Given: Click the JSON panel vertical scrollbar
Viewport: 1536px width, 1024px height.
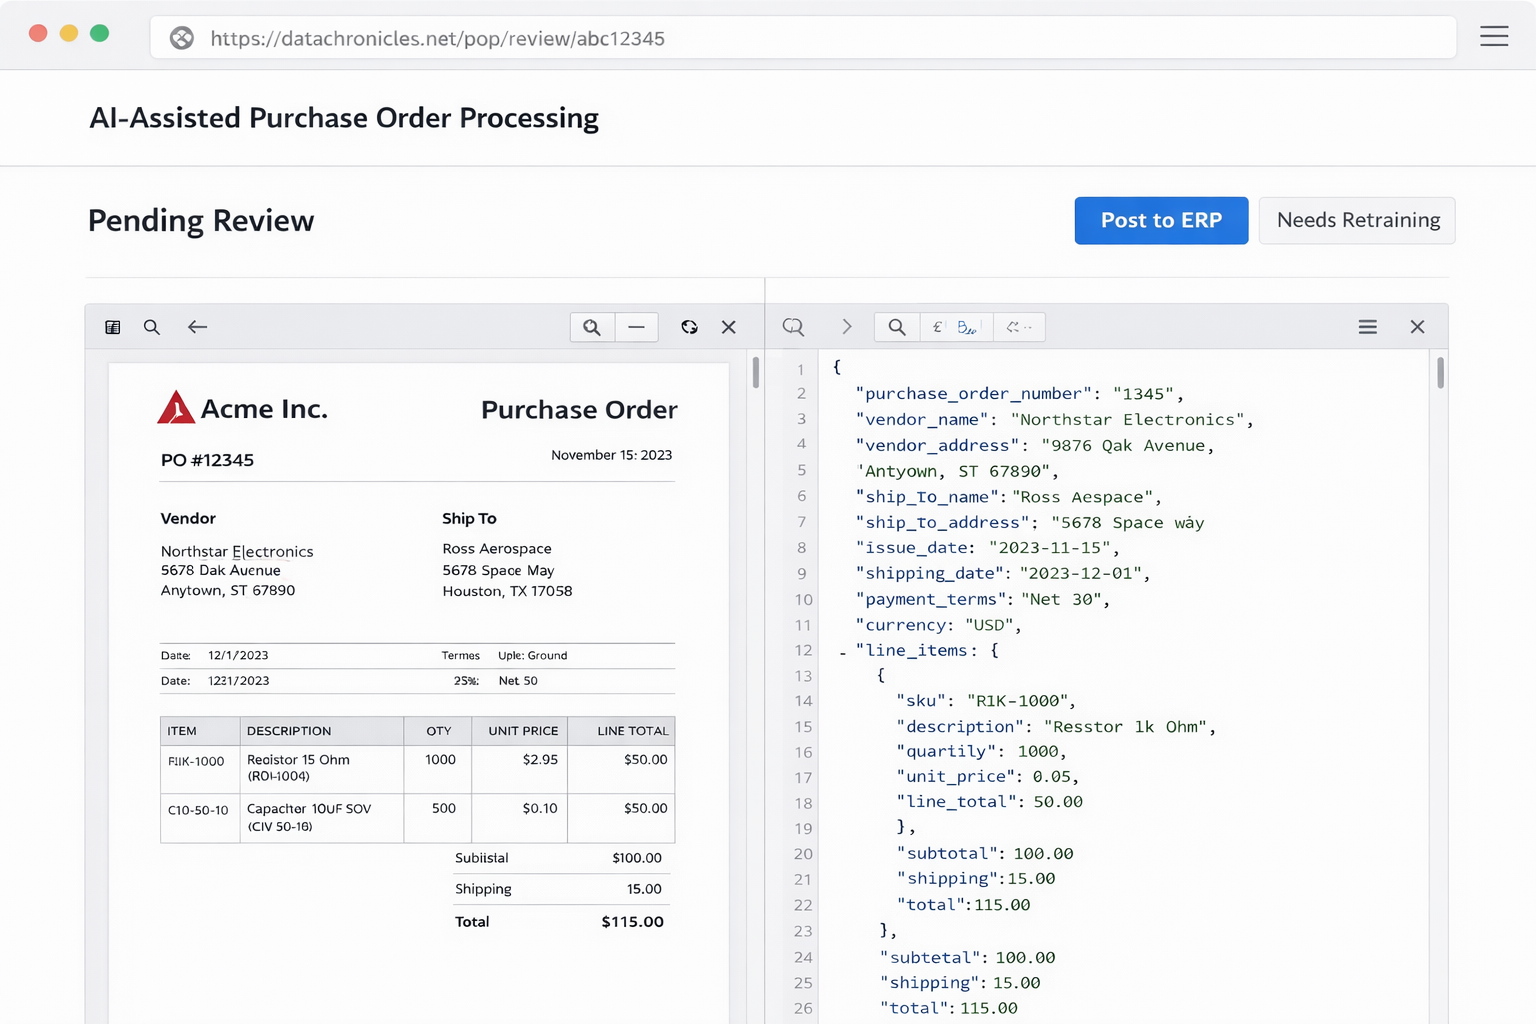Looking at the screenshot, I should (x=1440, y=373).
